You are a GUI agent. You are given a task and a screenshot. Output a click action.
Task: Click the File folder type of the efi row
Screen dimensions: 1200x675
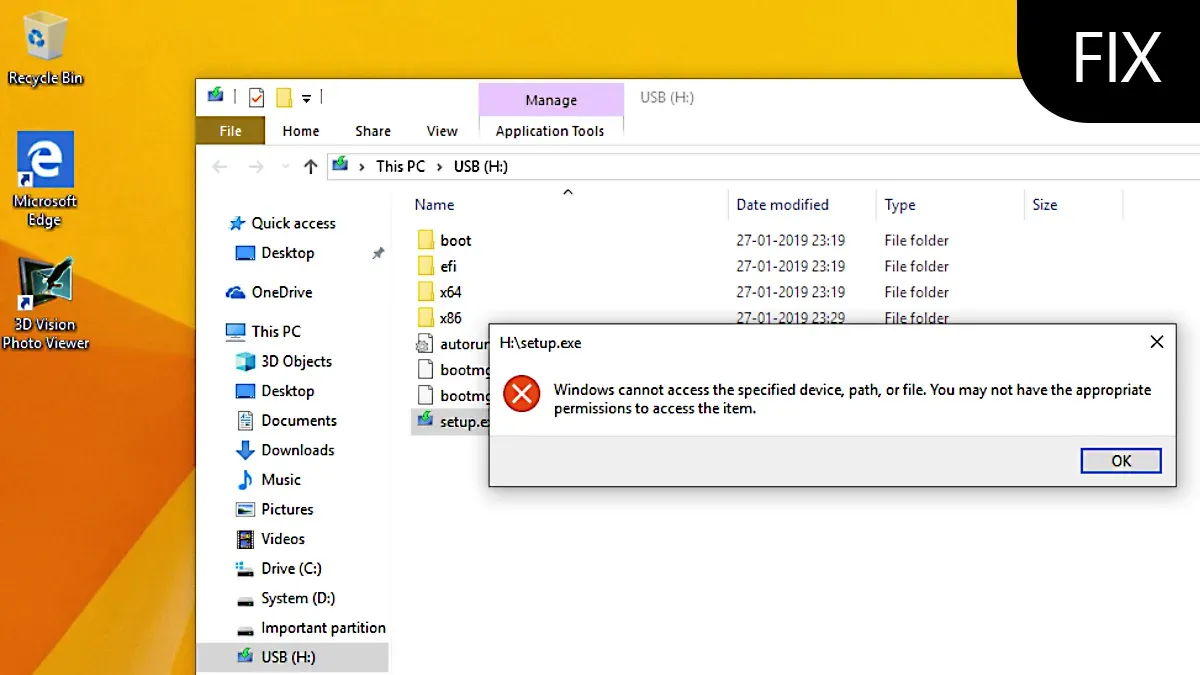pos(916,266)
